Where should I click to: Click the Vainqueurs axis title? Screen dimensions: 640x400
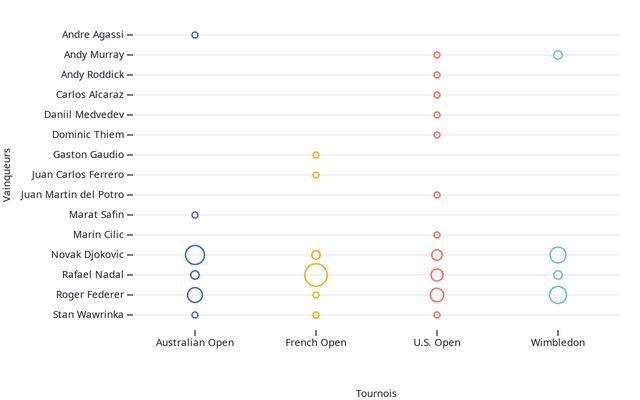(x=8, y=175)
